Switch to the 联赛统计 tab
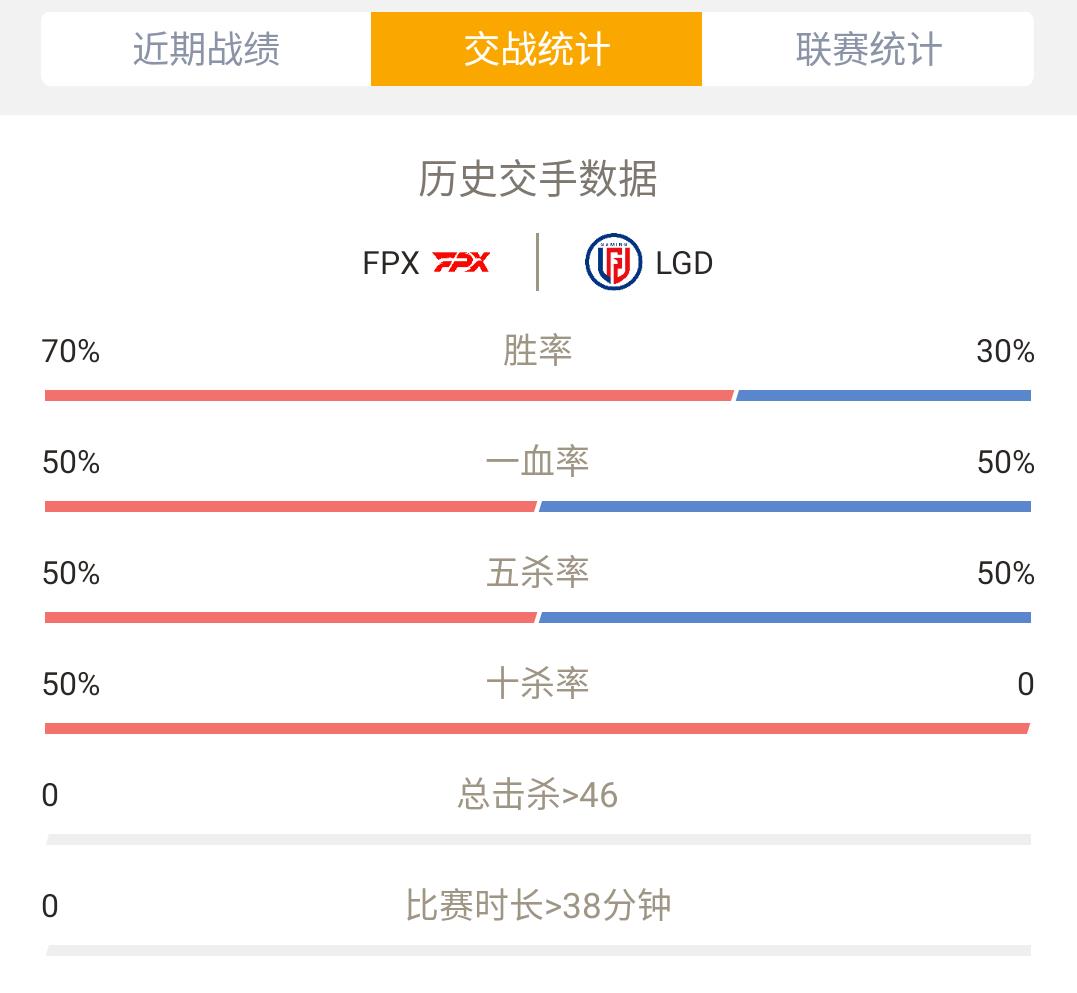1077x993 pixels. (x=868, y=49)
